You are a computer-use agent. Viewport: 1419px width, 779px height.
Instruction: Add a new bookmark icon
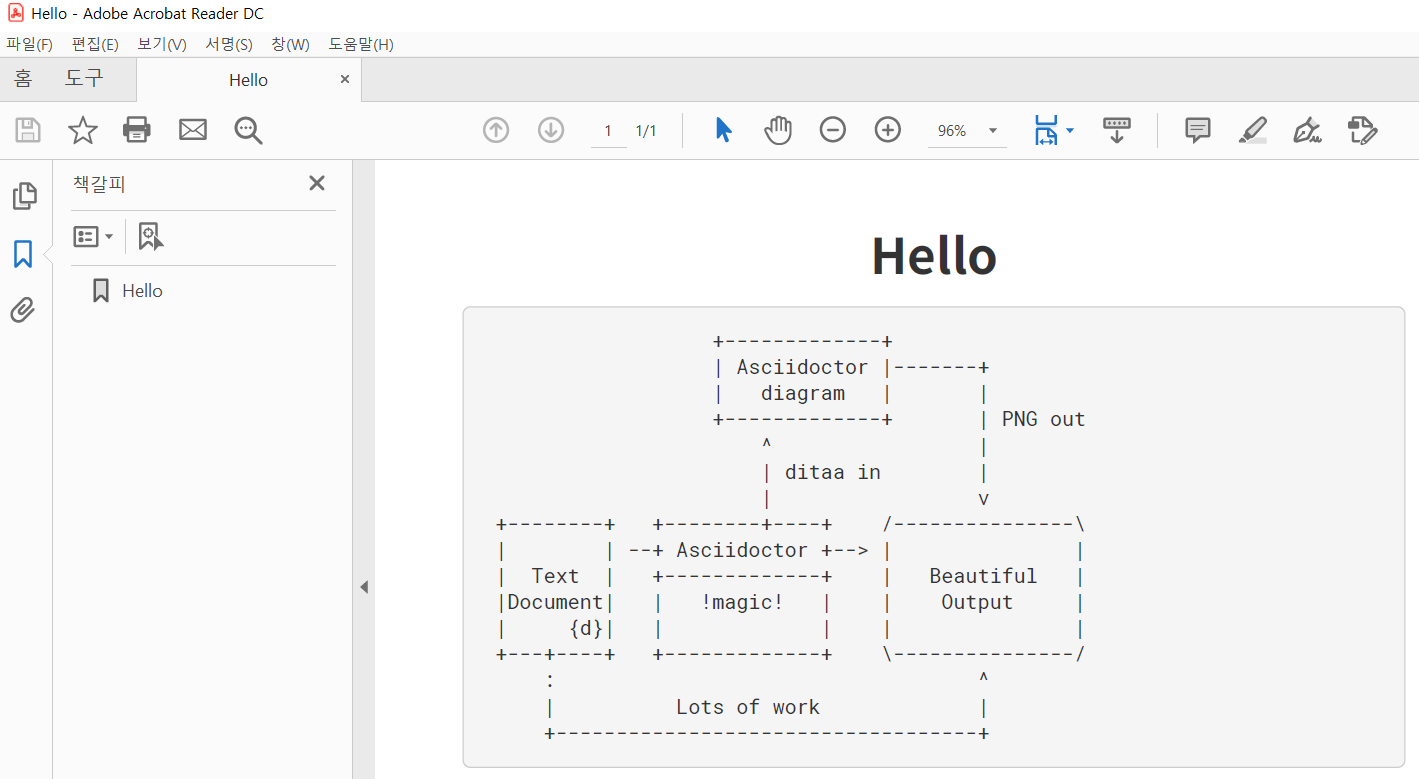150,236
